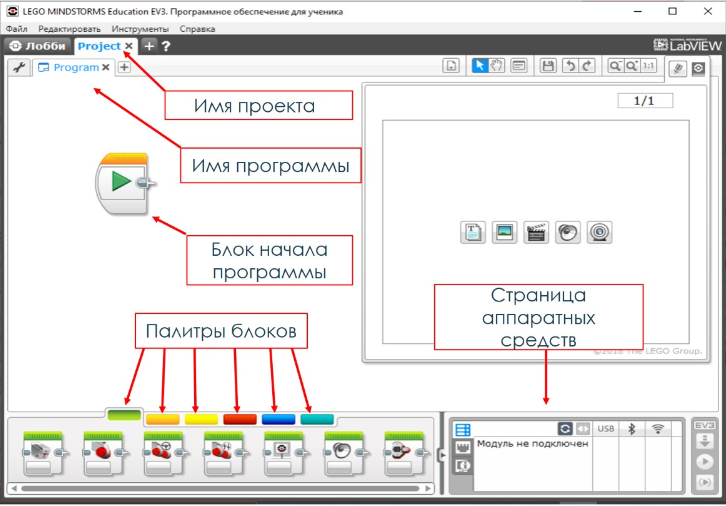Undo the last action
The width and height of the screenshot is (726, 506).
point(569,66)
